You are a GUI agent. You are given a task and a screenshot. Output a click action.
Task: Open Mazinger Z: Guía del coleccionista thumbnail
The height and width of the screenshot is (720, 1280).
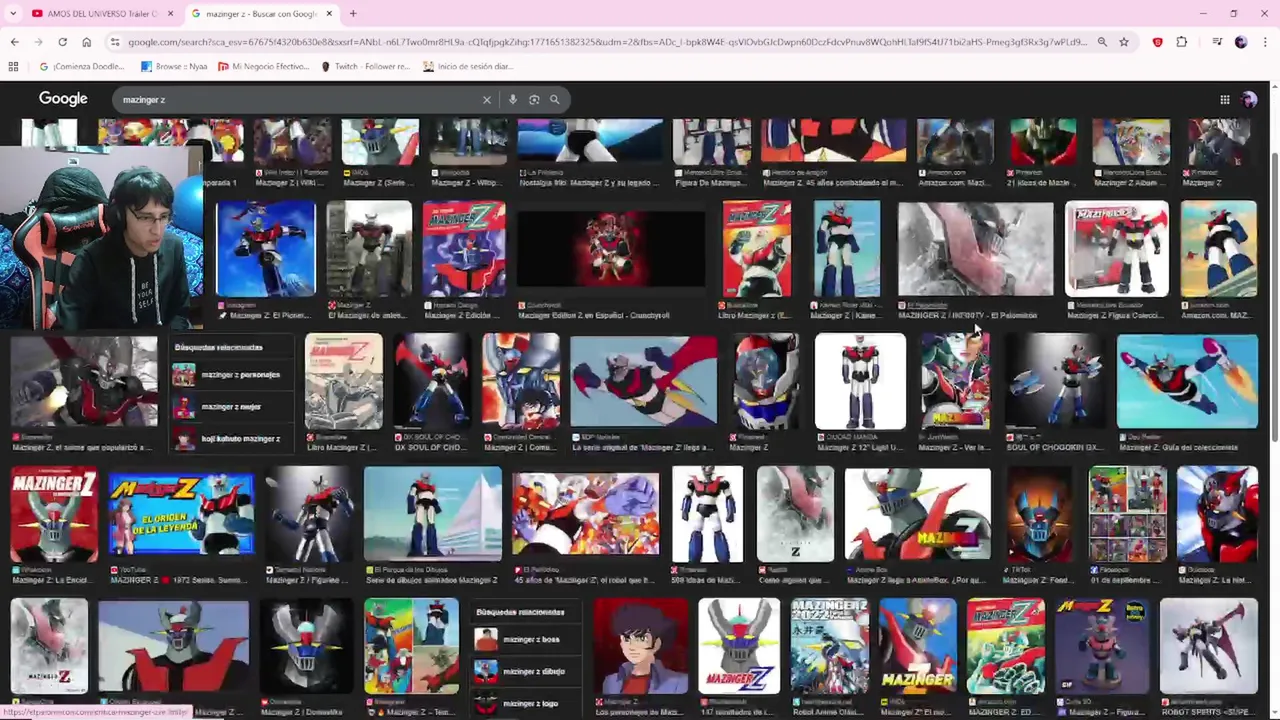click(1187, 381)
